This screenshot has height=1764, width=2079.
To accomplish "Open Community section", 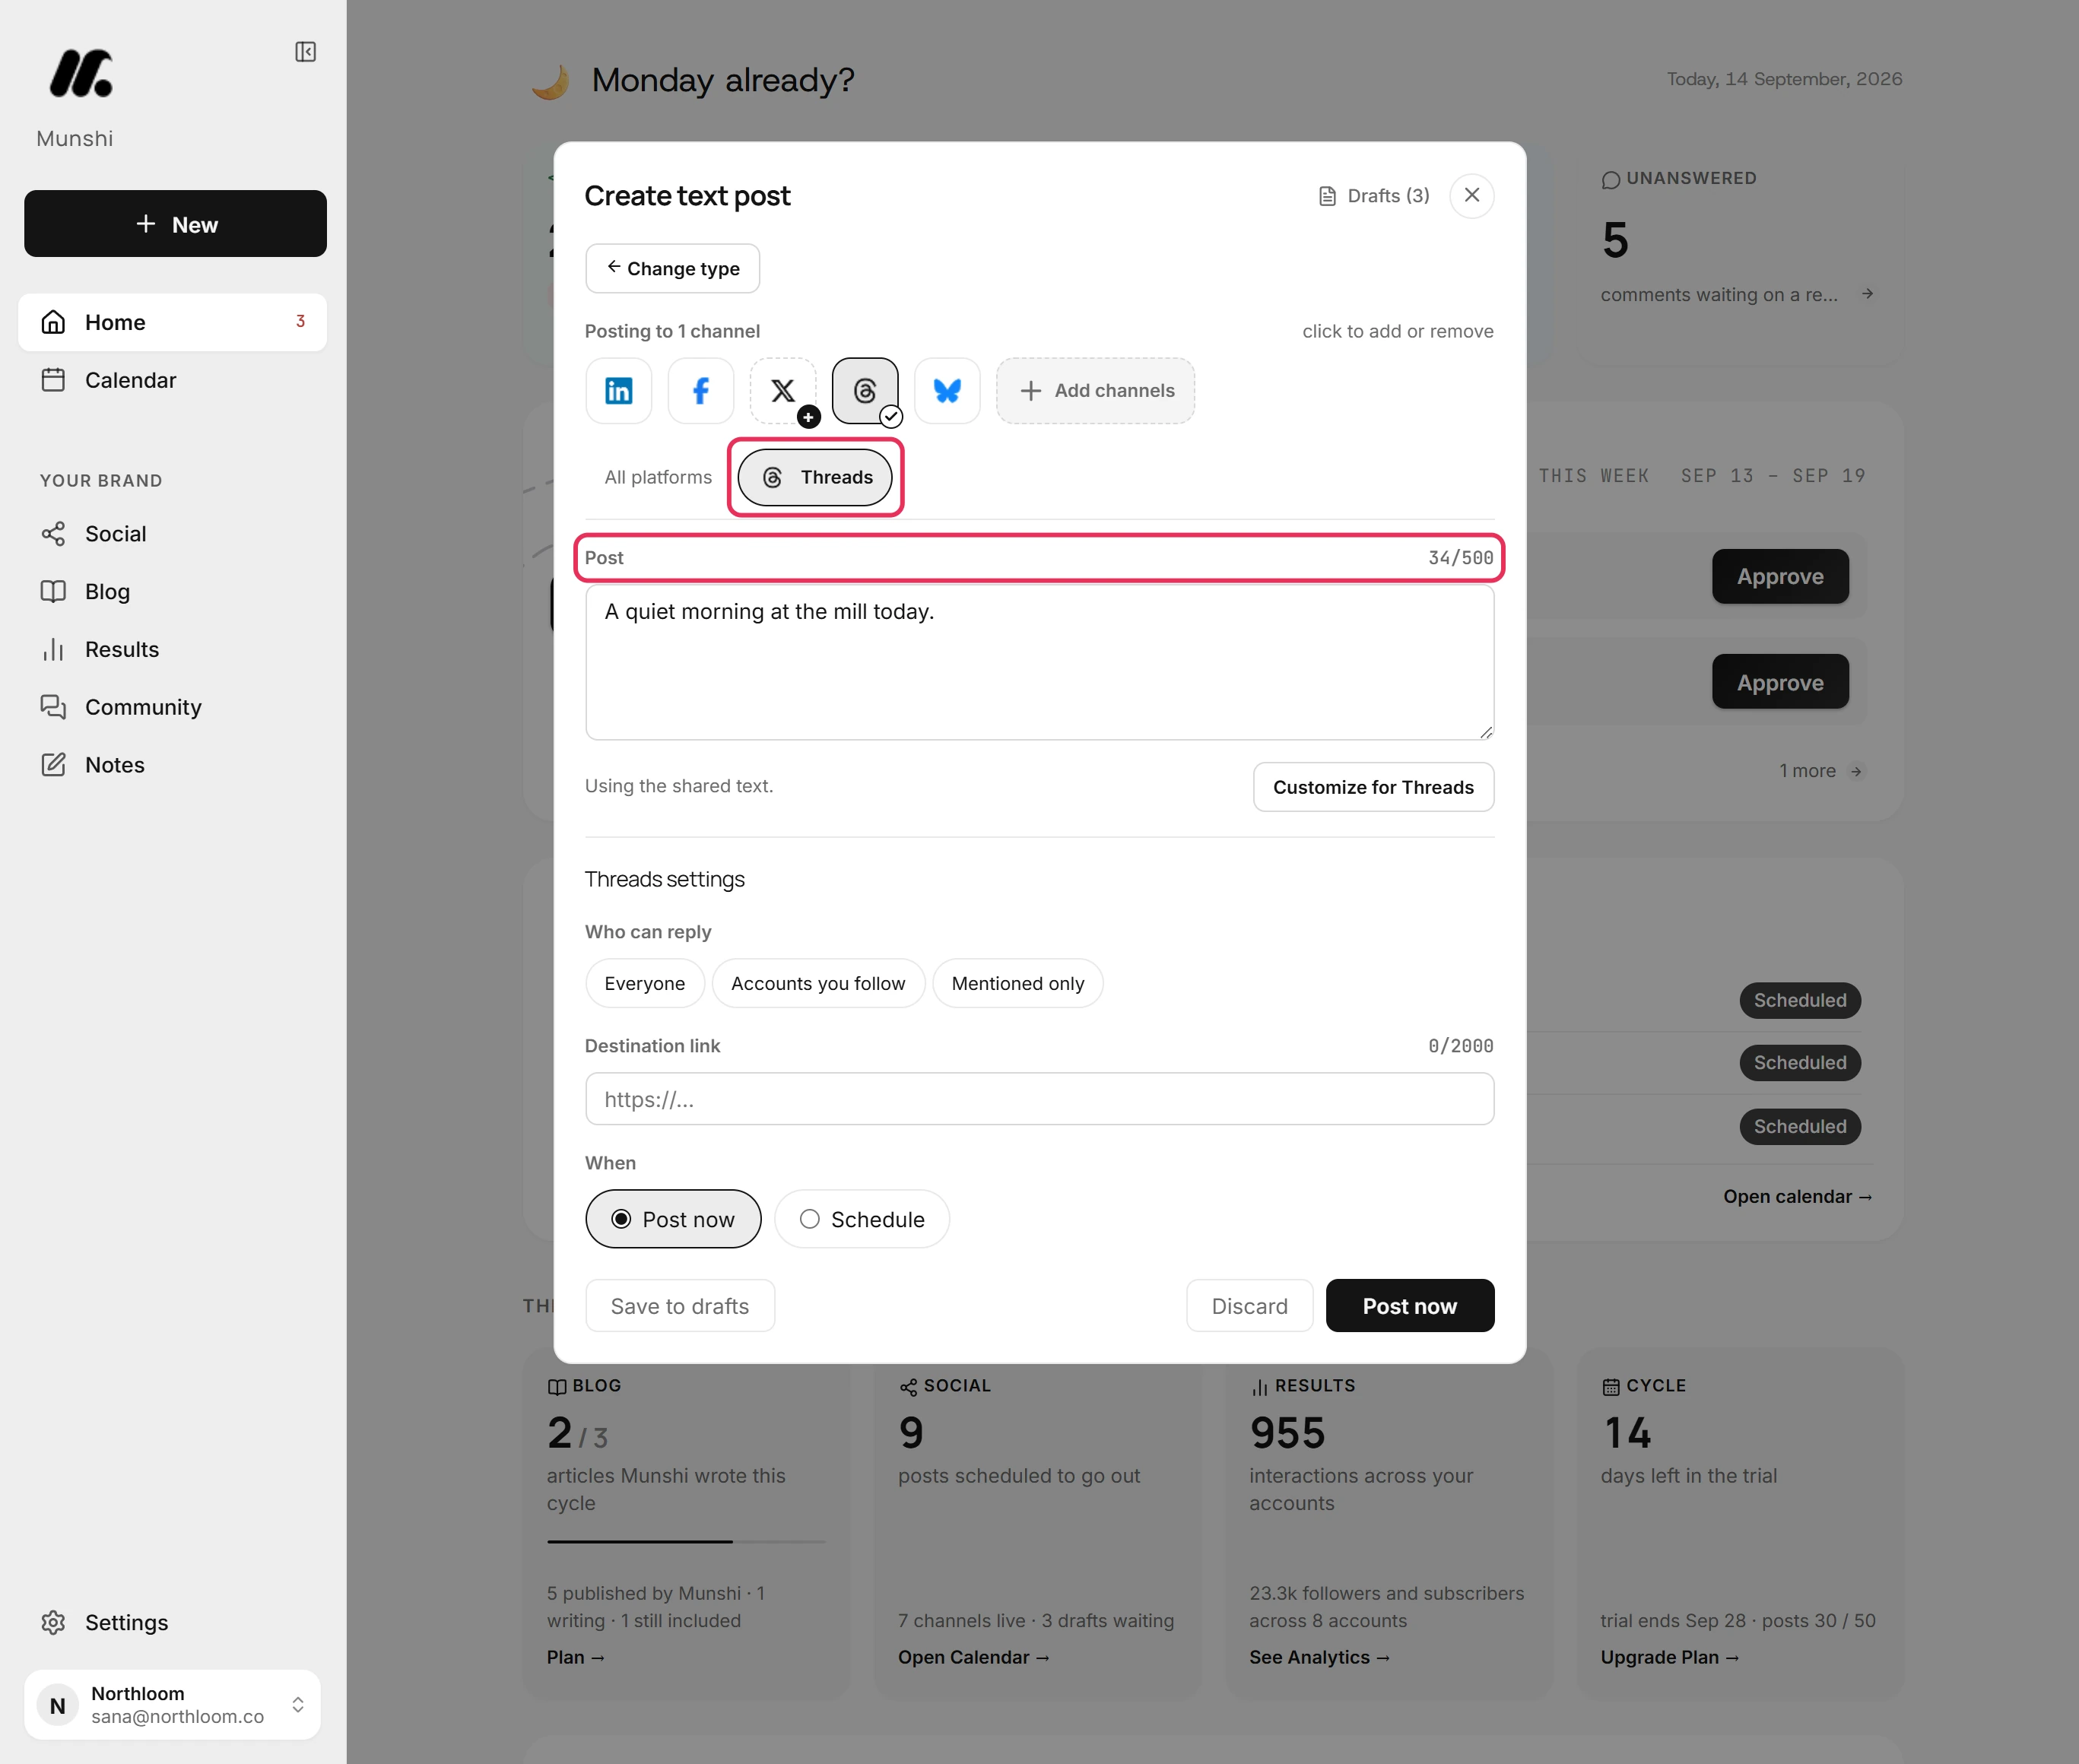I will (x=172, y=707).
